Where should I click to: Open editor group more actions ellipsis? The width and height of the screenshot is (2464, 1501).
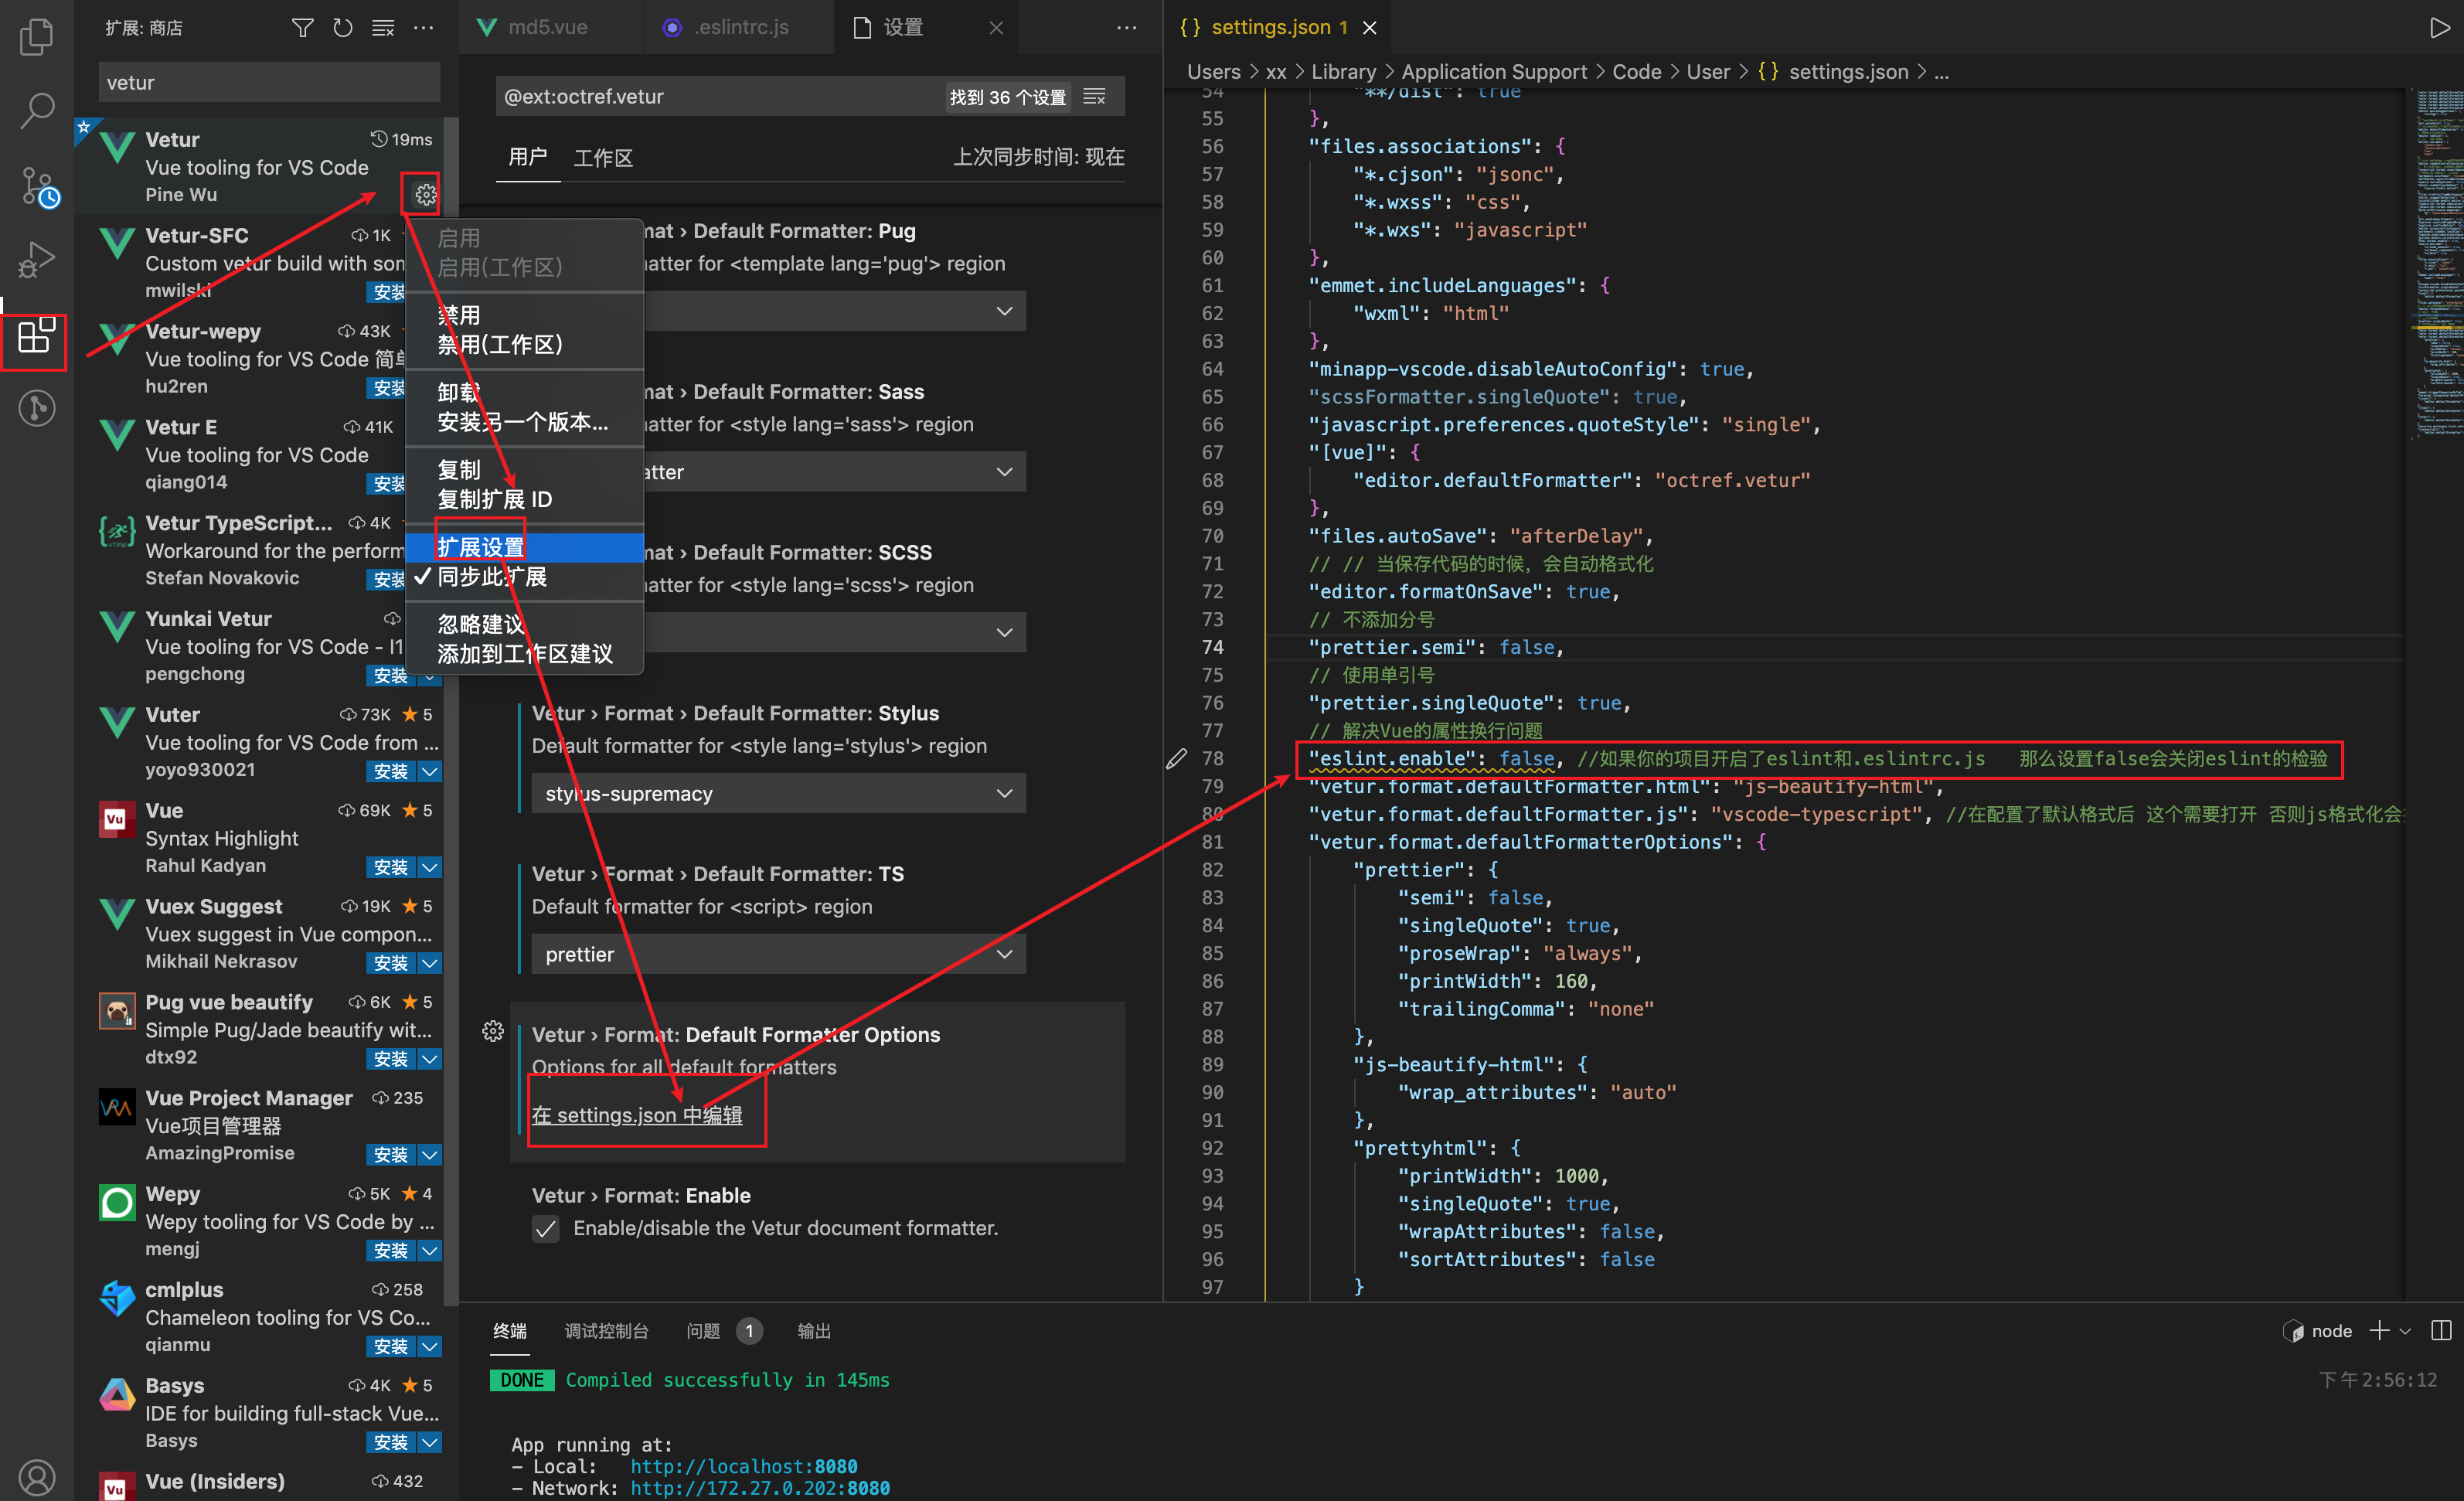click(x=1127, y=27)
